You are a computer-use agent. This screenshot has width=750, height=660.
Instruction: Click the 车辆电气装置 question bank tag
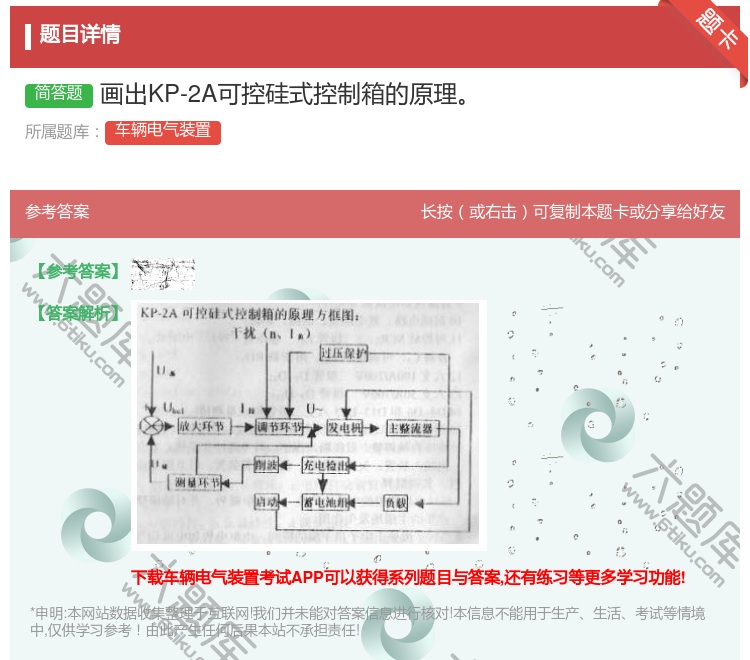point(163,132)
